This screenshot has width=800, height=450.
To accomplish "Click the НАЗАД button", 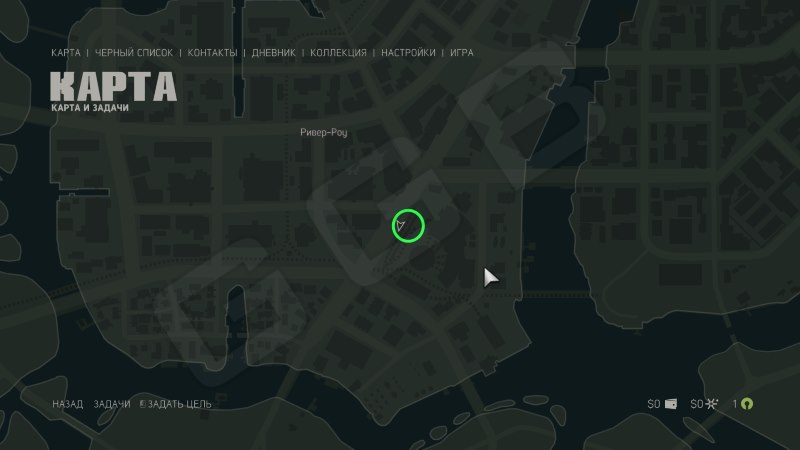I will coord(67,404).
